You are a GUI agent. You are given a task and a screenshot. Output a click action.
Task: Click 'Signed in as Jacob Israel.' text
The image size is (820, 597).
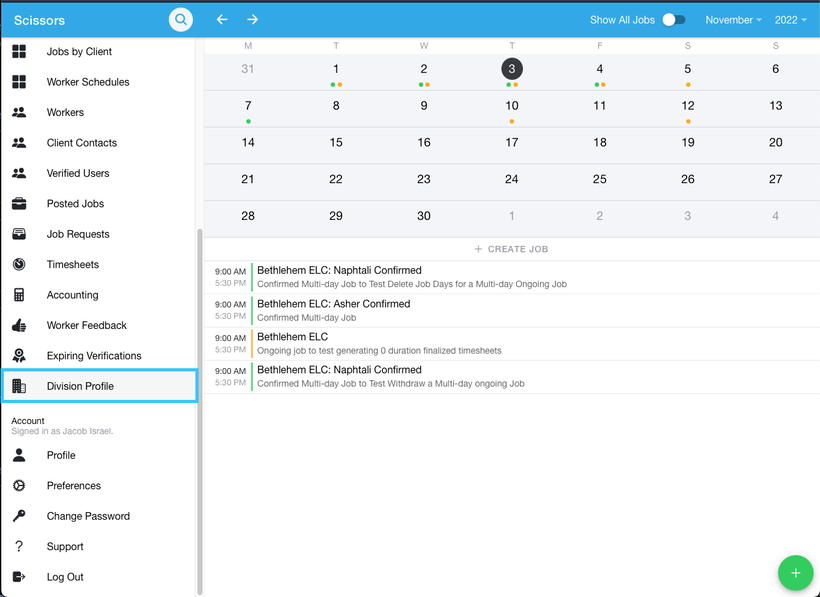(62, 431)
